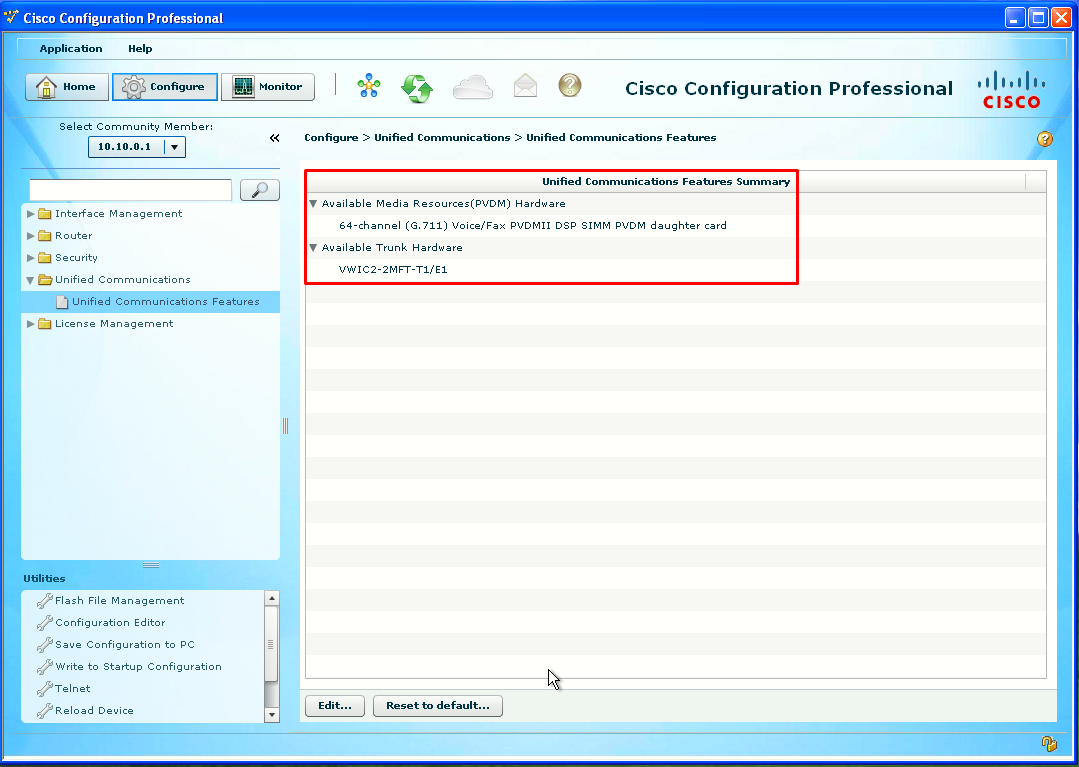Image resolution: width=1079 pixels, height=767 pixels.
Task: Click the Configuration Editor wrench icon
Action: [x=45, y=623]
